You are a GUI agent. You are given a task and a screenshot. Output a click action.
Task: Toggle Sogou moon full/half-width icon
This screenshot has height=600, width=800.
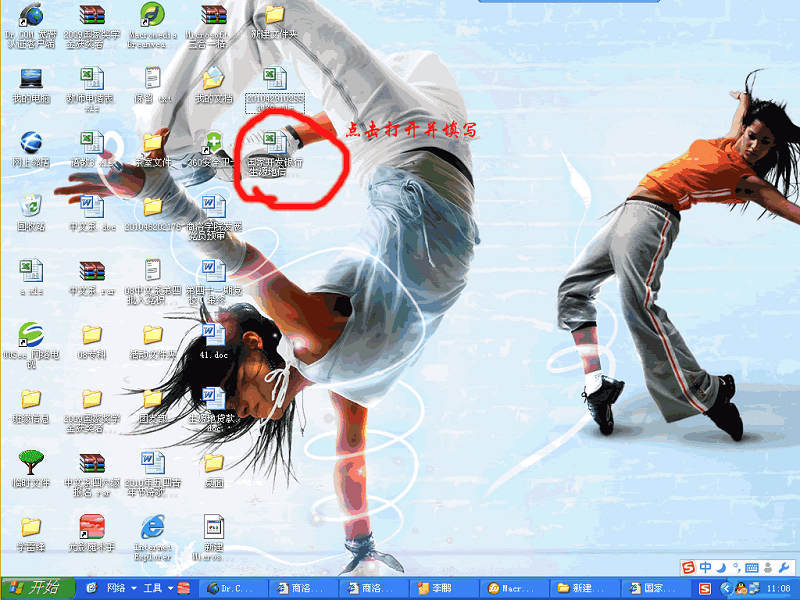click(722, 568)
